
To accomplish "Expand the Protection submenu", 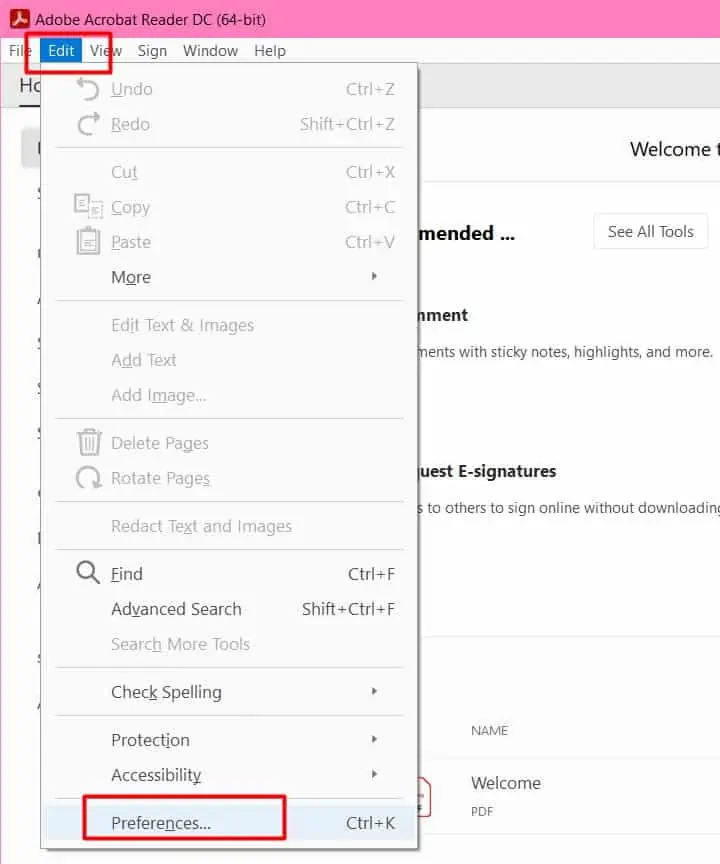I will [x=150, y=740].
